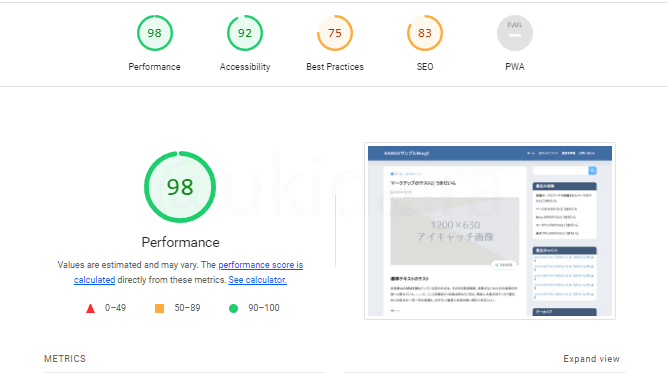Select the SEO 83 score gauge
The height and width of the screenshot is (376, 668).
point(425,33)
